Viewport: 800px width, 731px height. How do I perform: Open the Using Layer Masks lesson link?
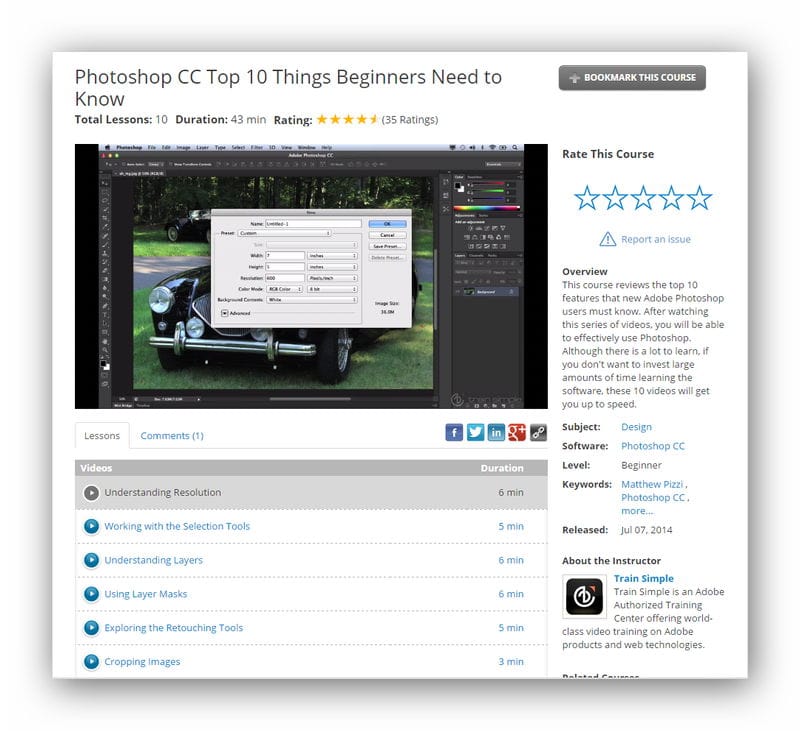145,594
